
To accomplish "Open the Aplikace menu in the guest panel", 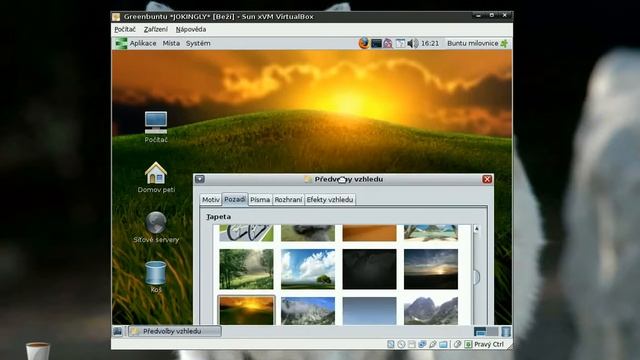I will (x=143, y=43).
